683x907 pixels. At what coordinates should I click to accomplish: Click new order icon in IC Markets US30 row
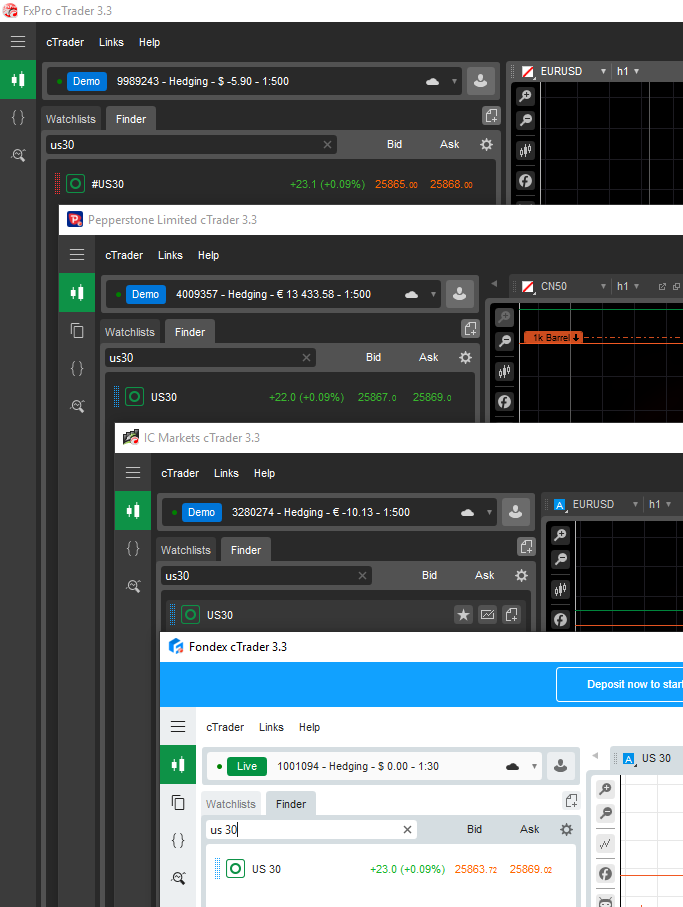(512, 614)
